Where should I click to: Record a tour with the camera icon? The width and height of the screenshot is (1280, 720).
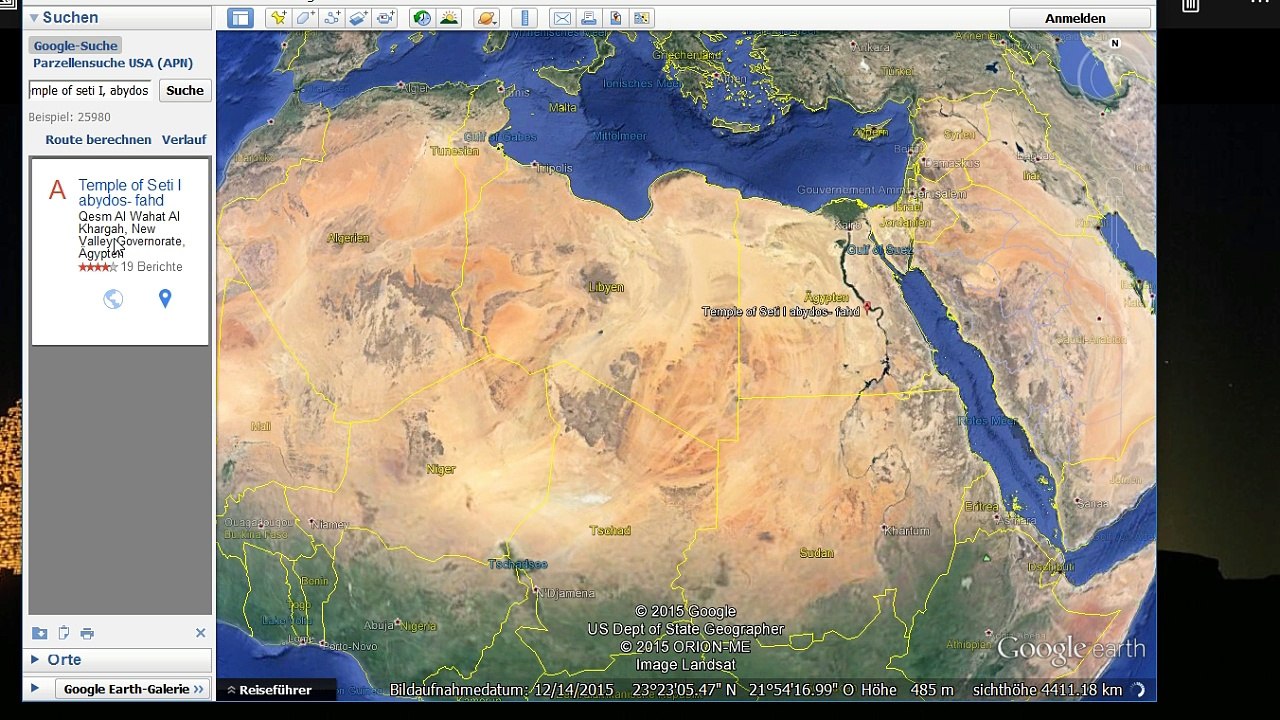point(386,18)
